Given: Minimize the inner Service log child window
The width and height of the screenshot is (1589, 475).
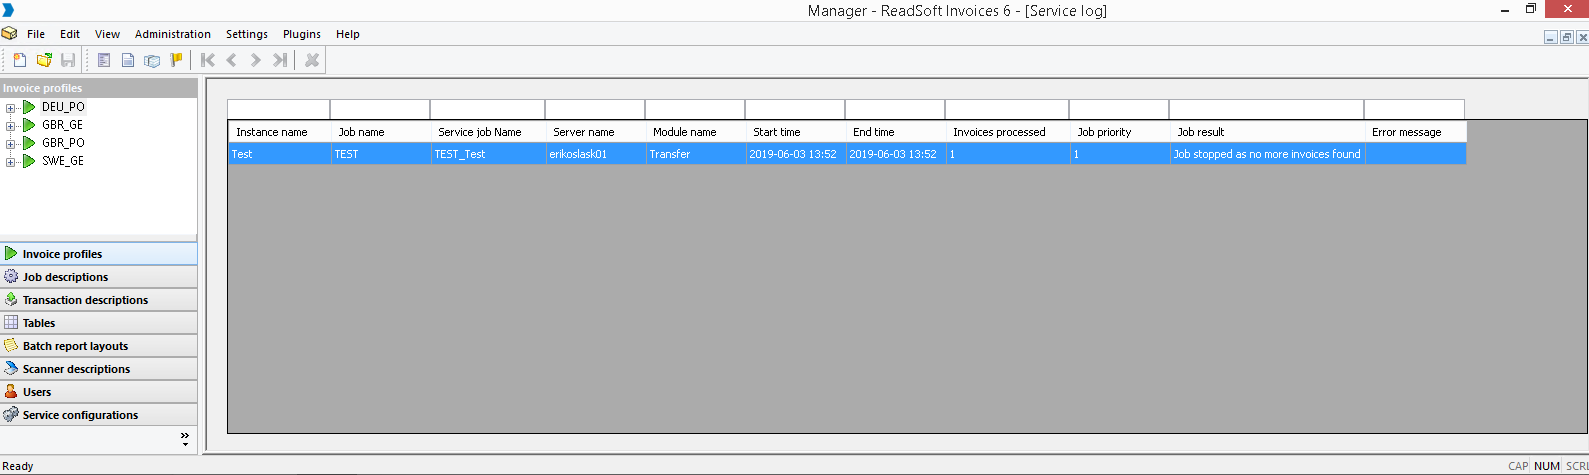Looking at the screenshot, I should coord(1551,37).
